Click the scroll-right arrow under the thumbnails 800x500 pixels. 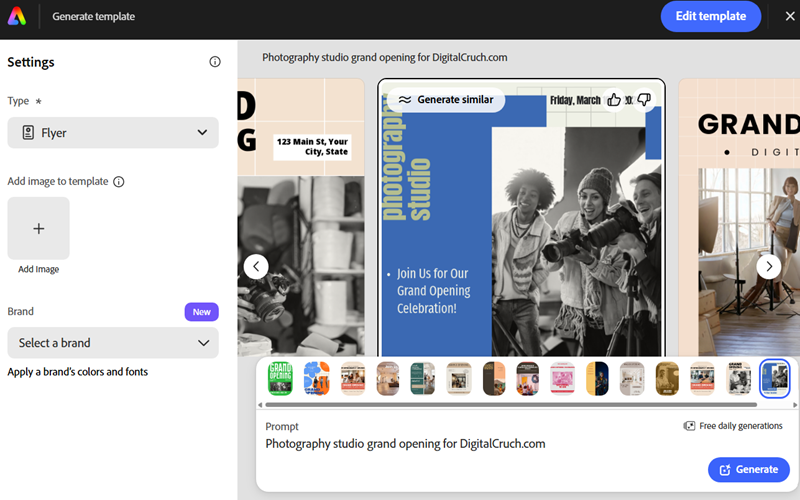(x=794, y=405)
